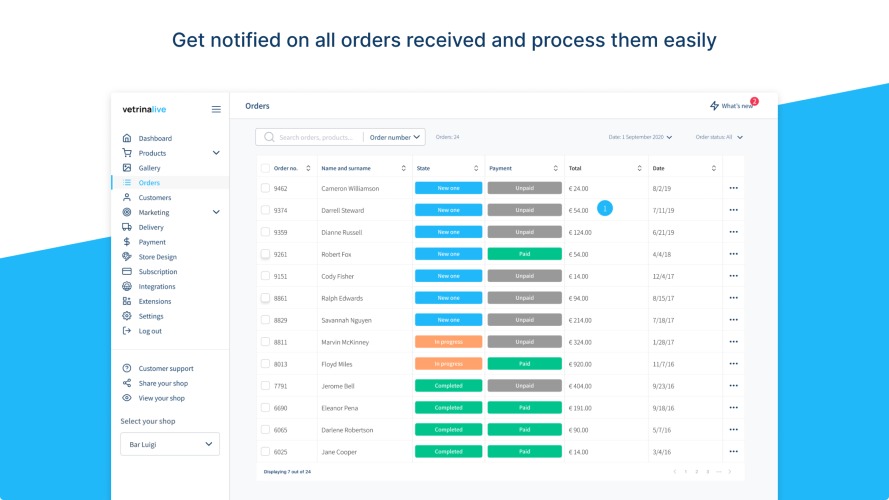Open the Order status All filter

(x=719, y=137)
